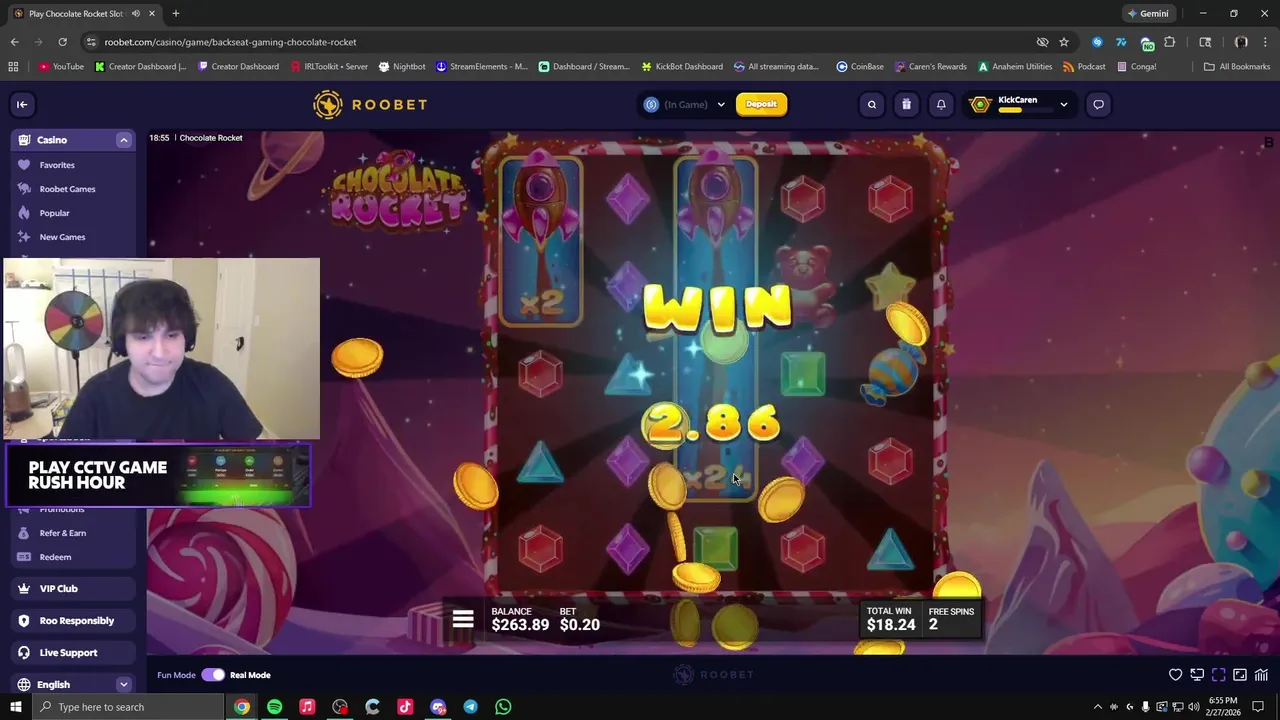Open the Podcast bookmark

tap(1084, 67)
